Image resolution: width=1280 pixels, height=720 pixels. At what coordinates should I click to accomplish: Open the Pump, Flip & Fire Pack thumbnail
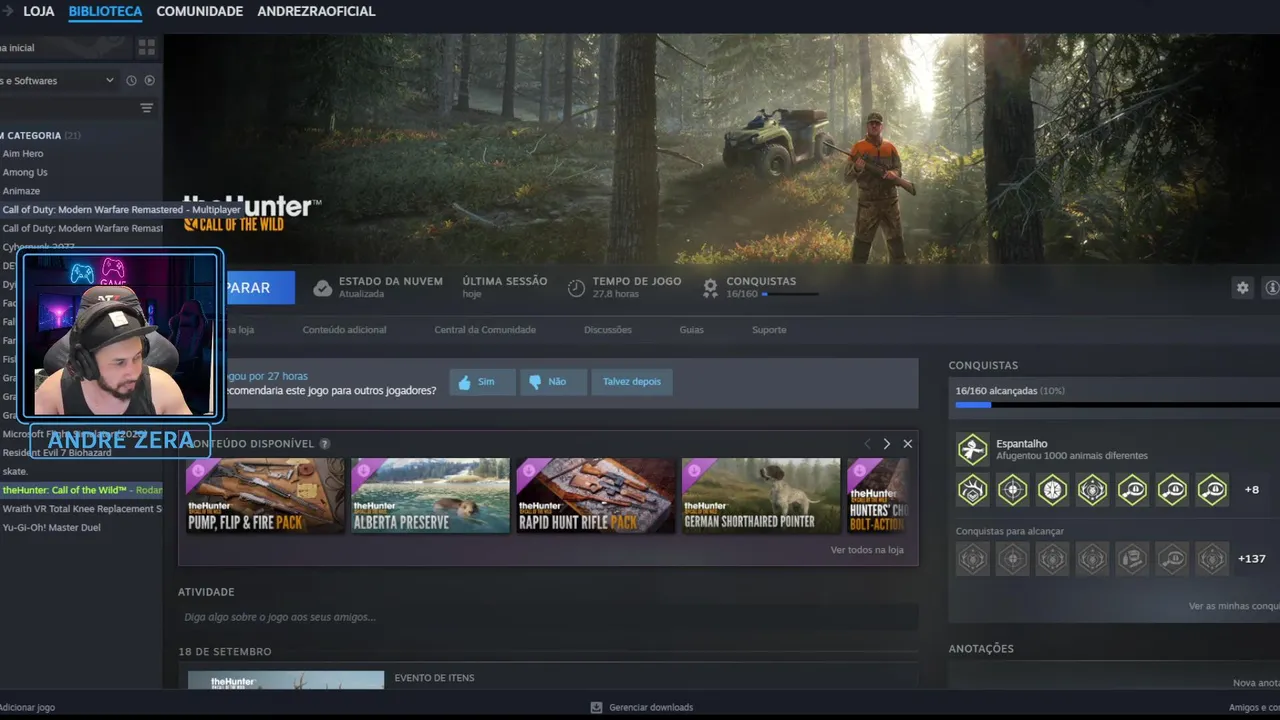tap(265, 495)
